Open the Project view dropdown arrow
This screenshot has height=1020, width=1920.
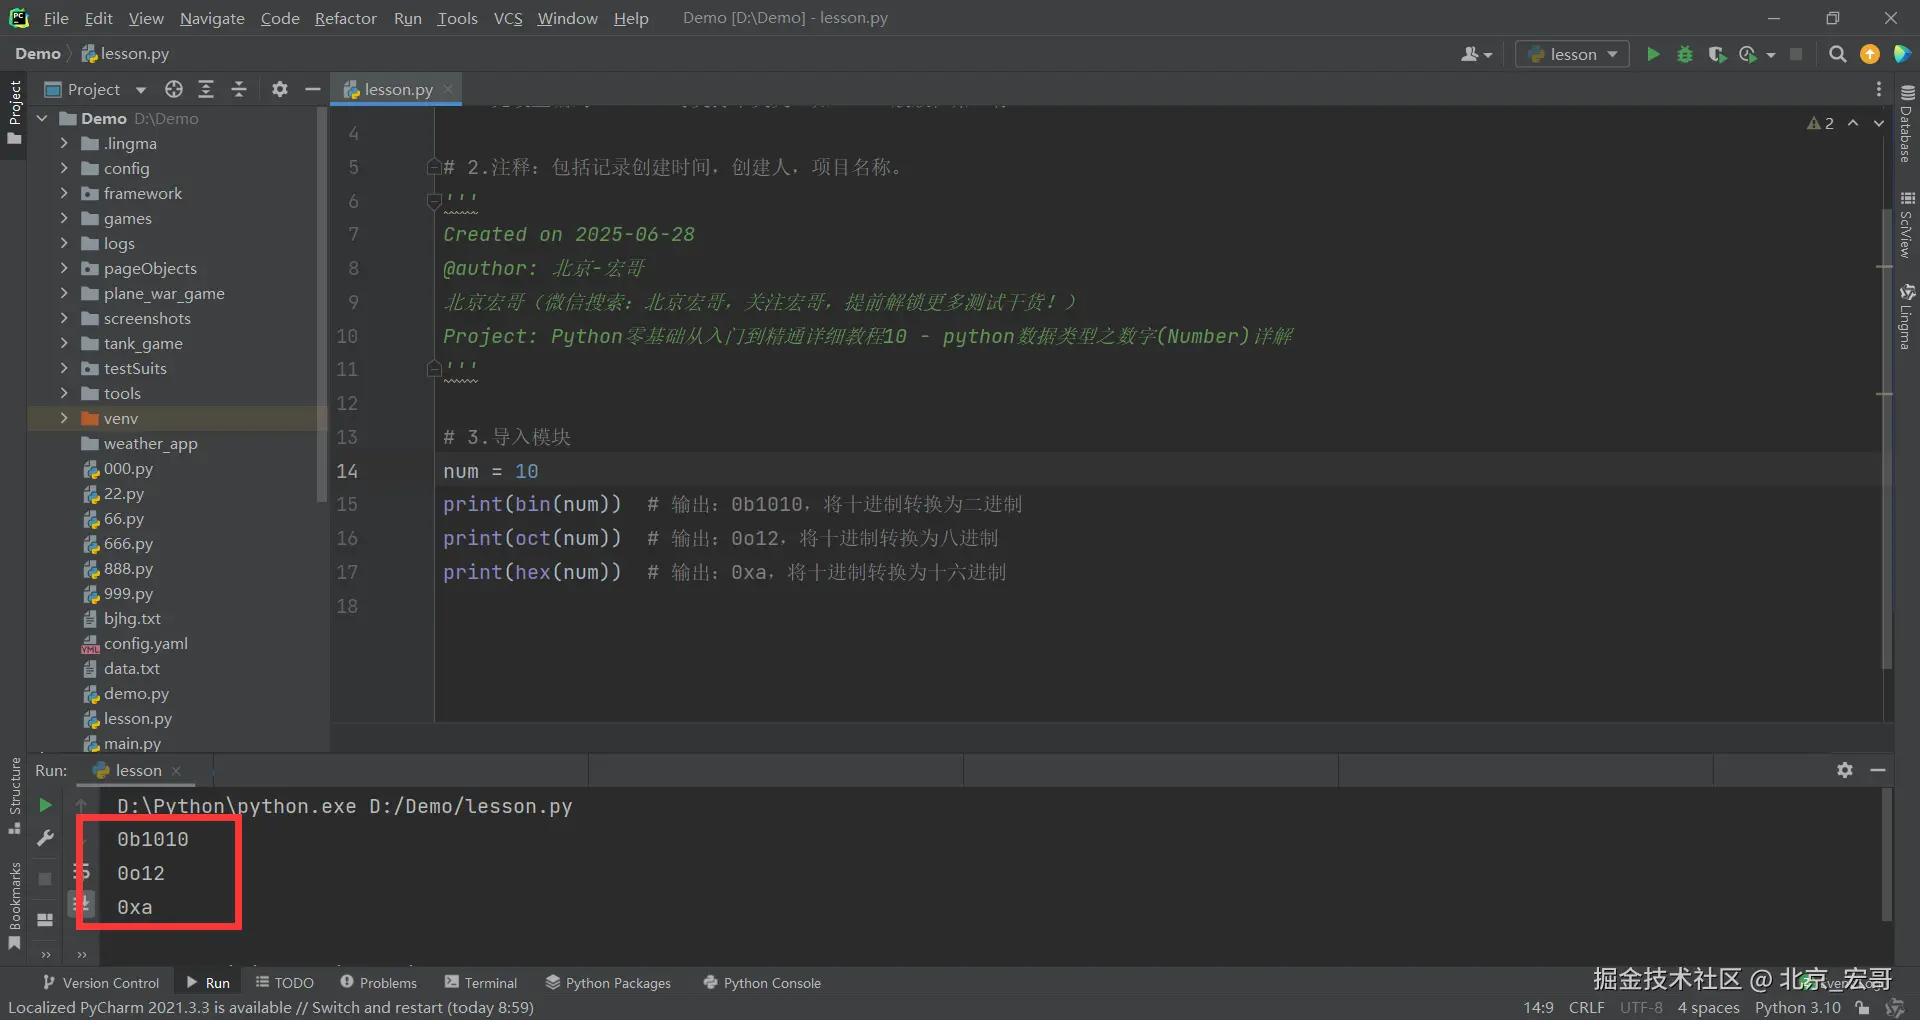click(141, 90)
